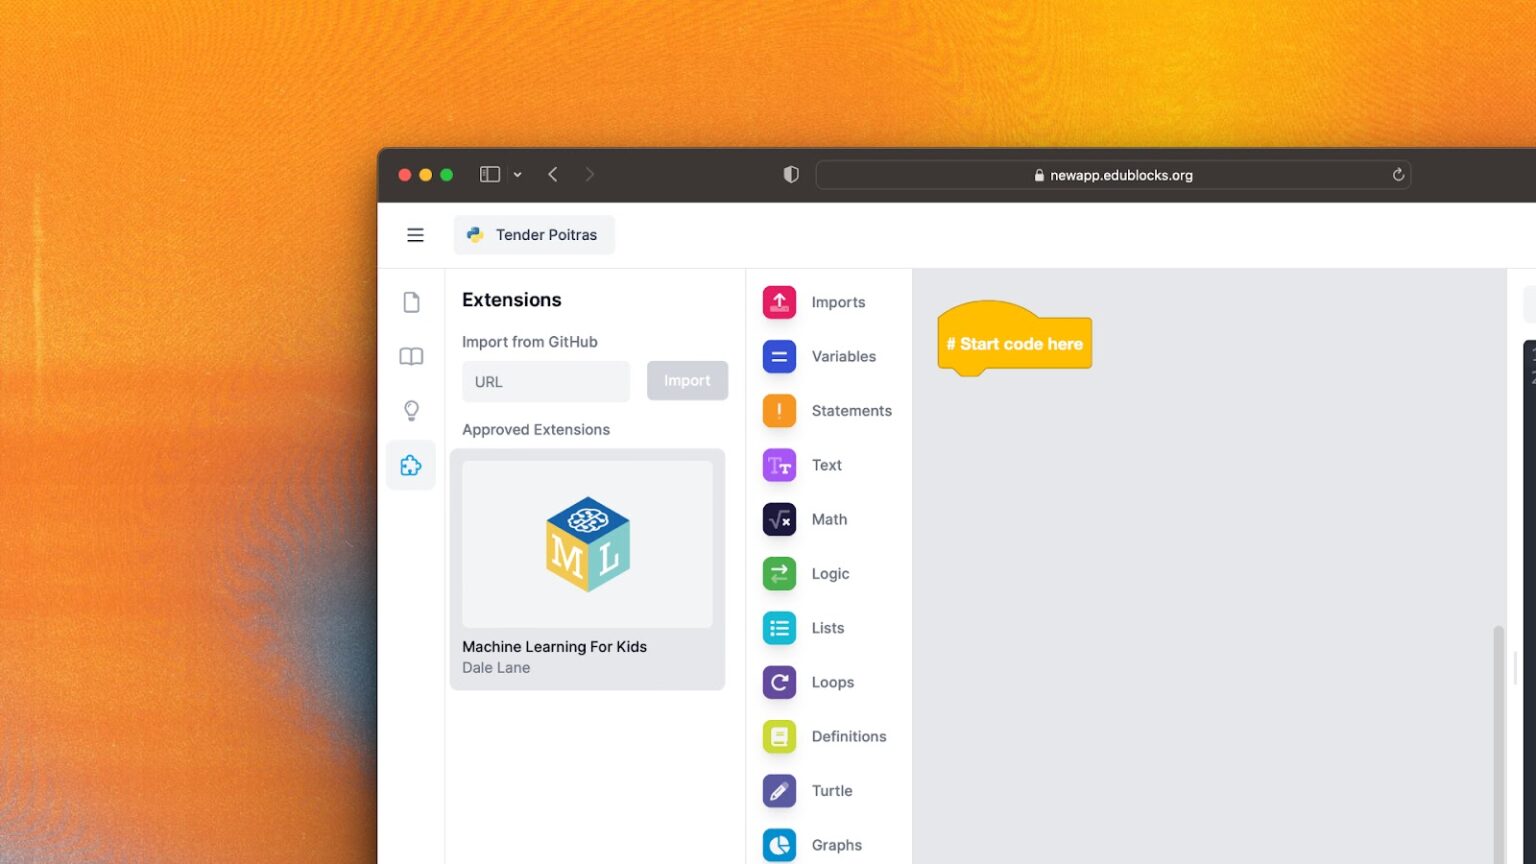Screen dimensions: 1536x864
Task: Click the Import button
Action: (687, 381)
